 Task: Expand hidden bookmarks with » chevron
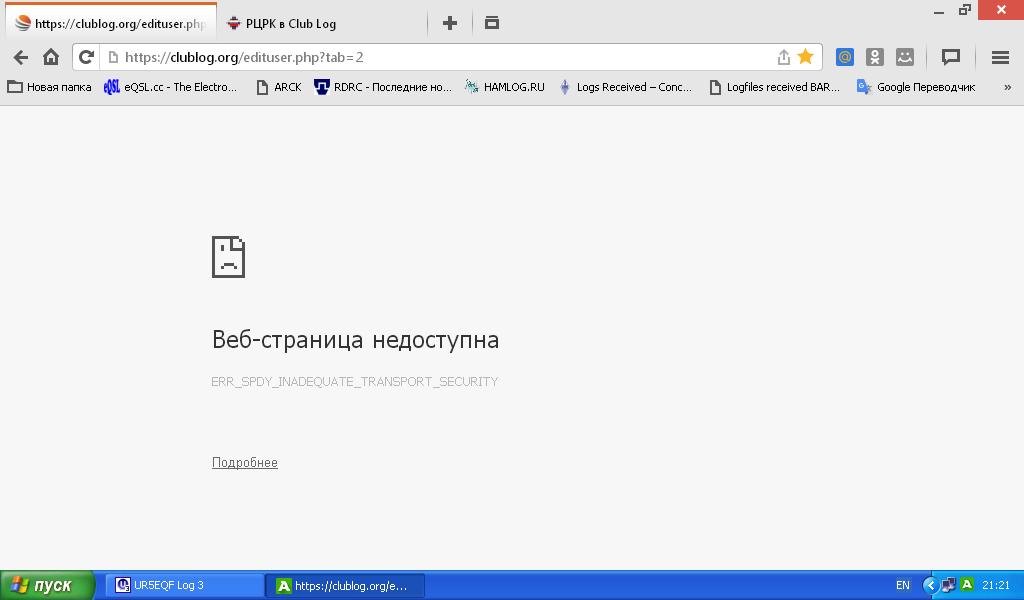coord(1007,87)
